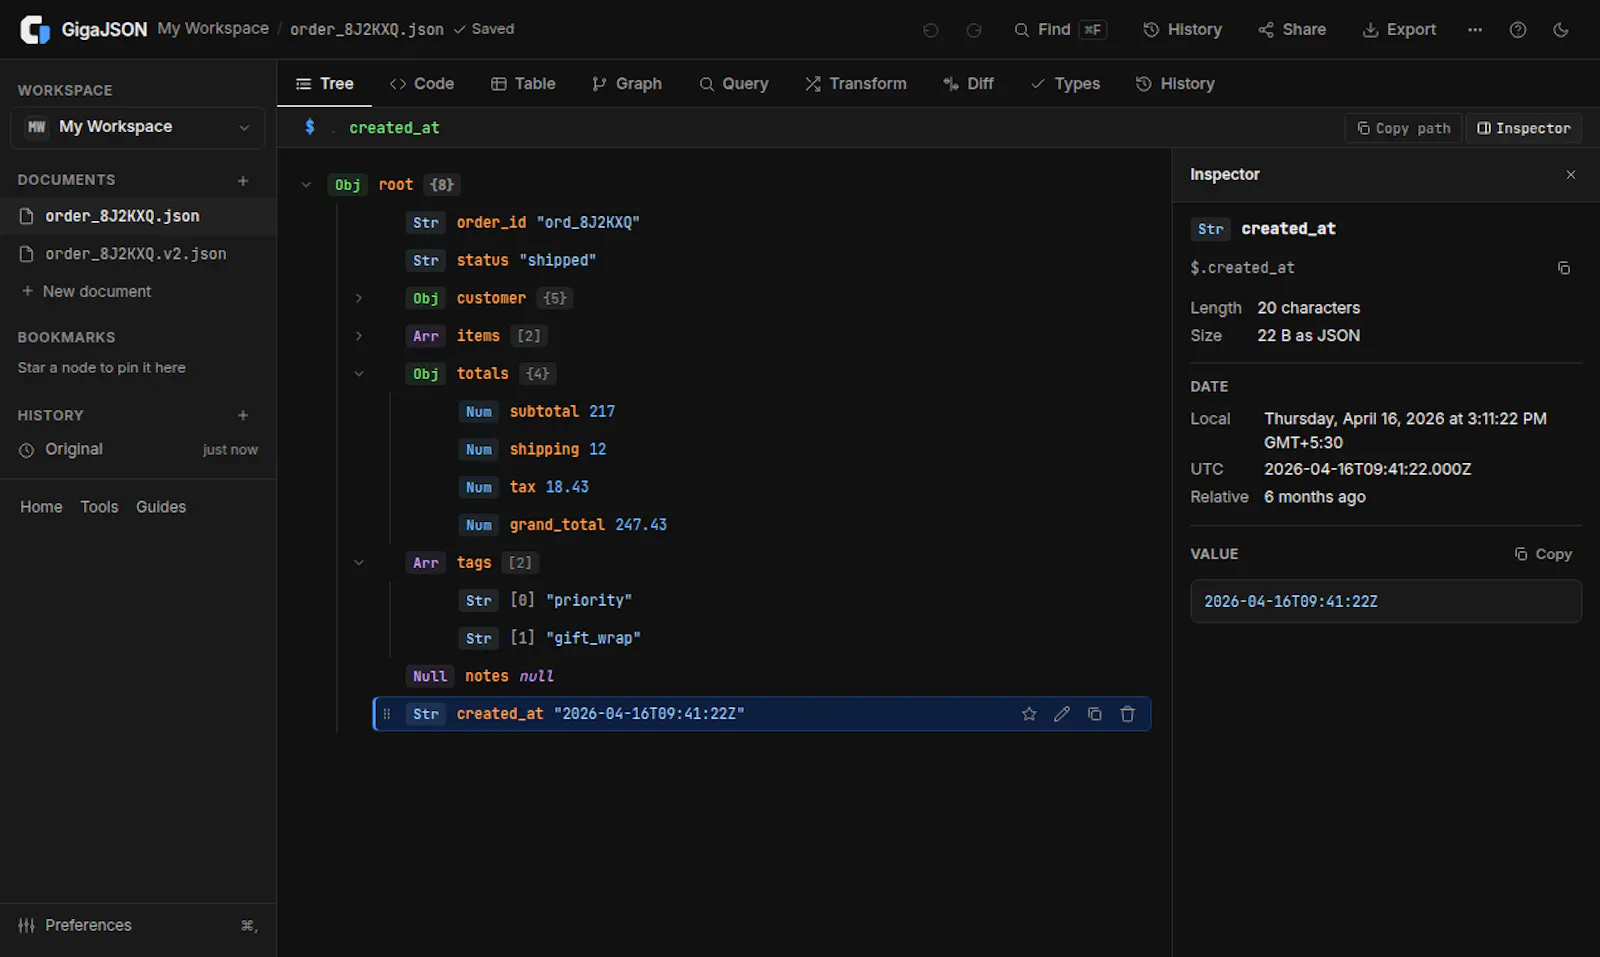Collapse the totals object node
This screenshot has height=957, width=1600.
tap(359, 374)
